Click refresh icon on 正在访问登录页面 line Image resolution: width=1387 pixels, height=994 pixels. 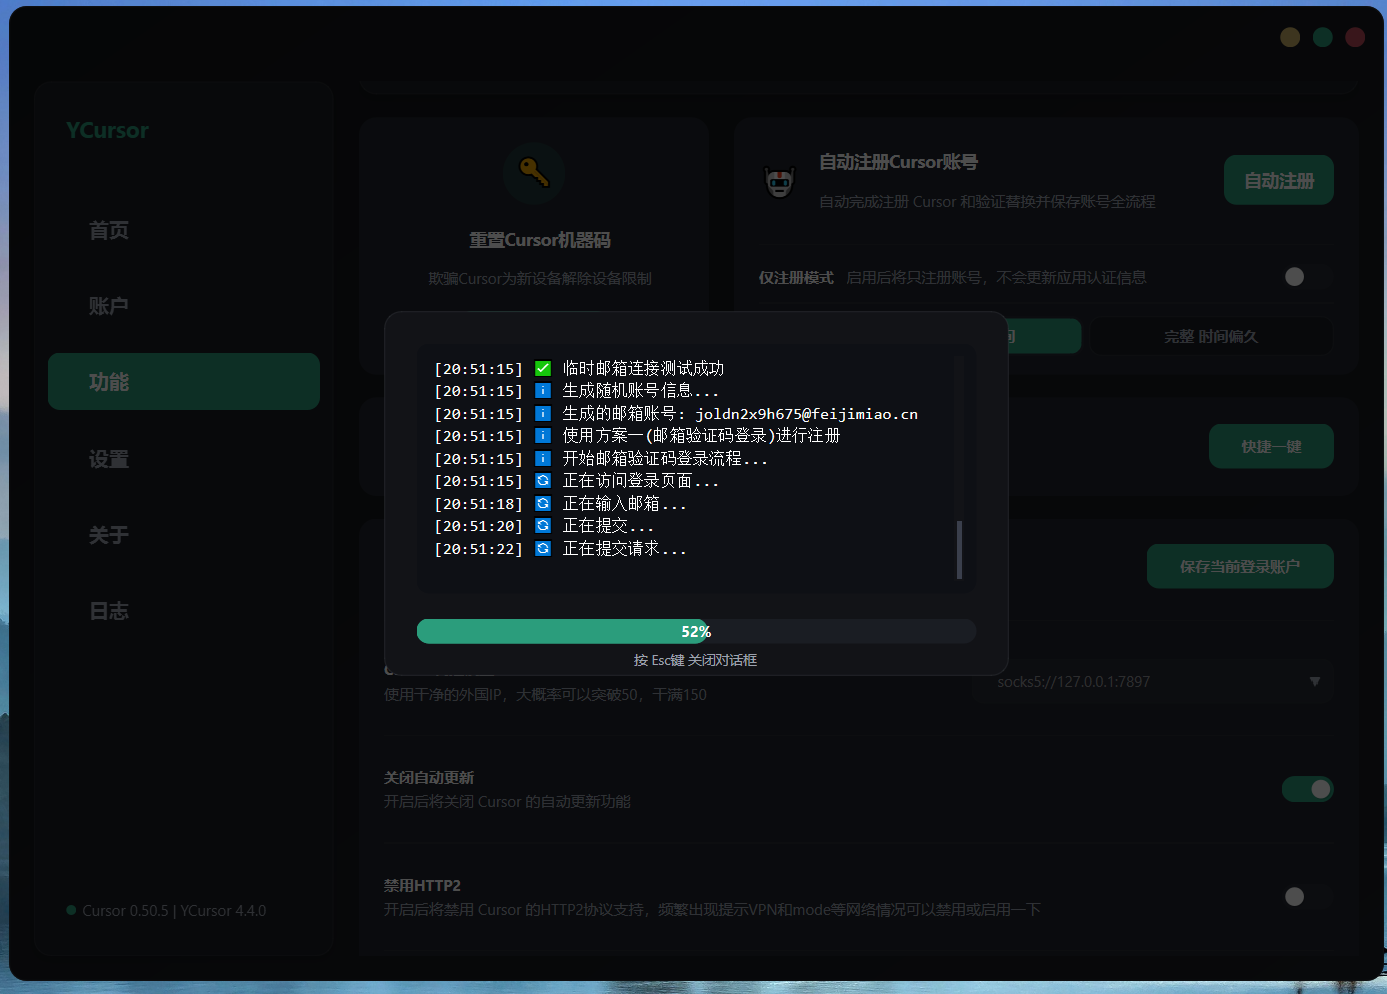click(x=543, y=481)
